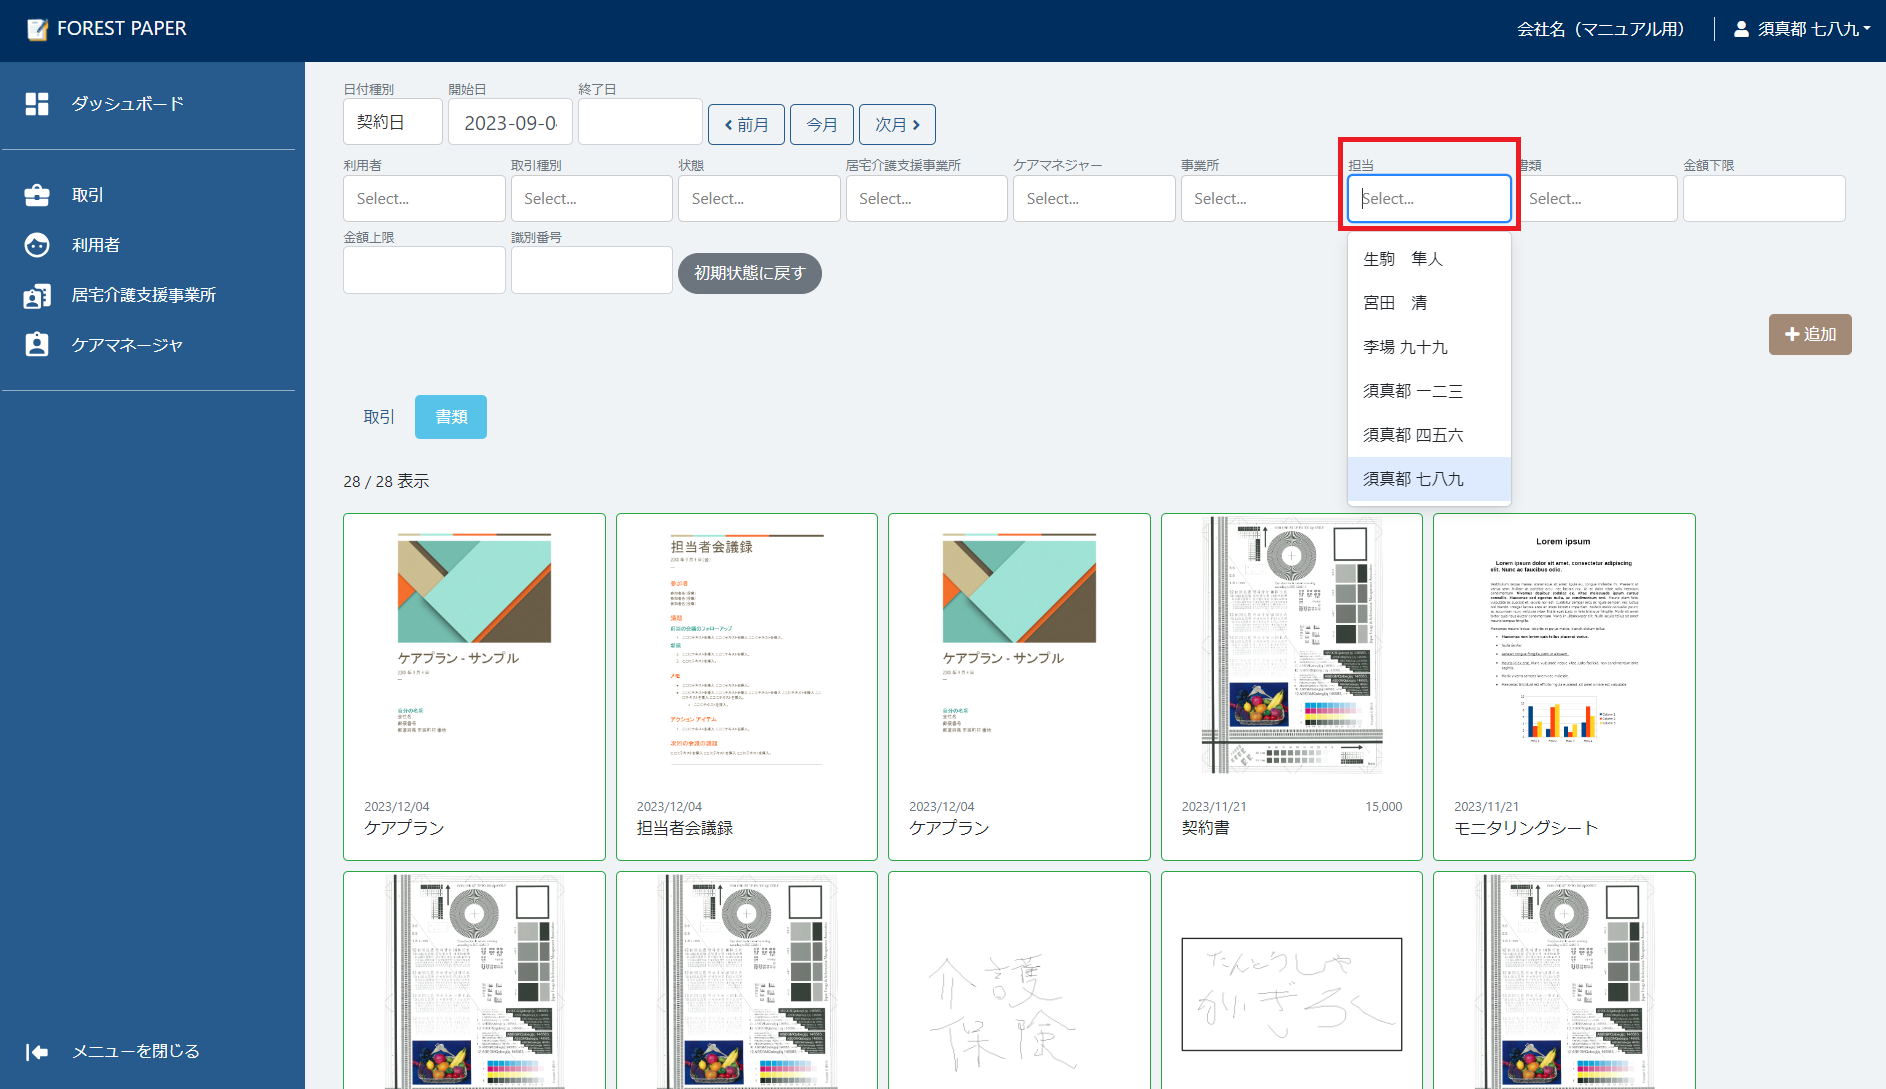Image resolution: width=1886 pixels, height=1089 pixels.
Task: Switch to the 取引 tab
Action: click(379, 417)
